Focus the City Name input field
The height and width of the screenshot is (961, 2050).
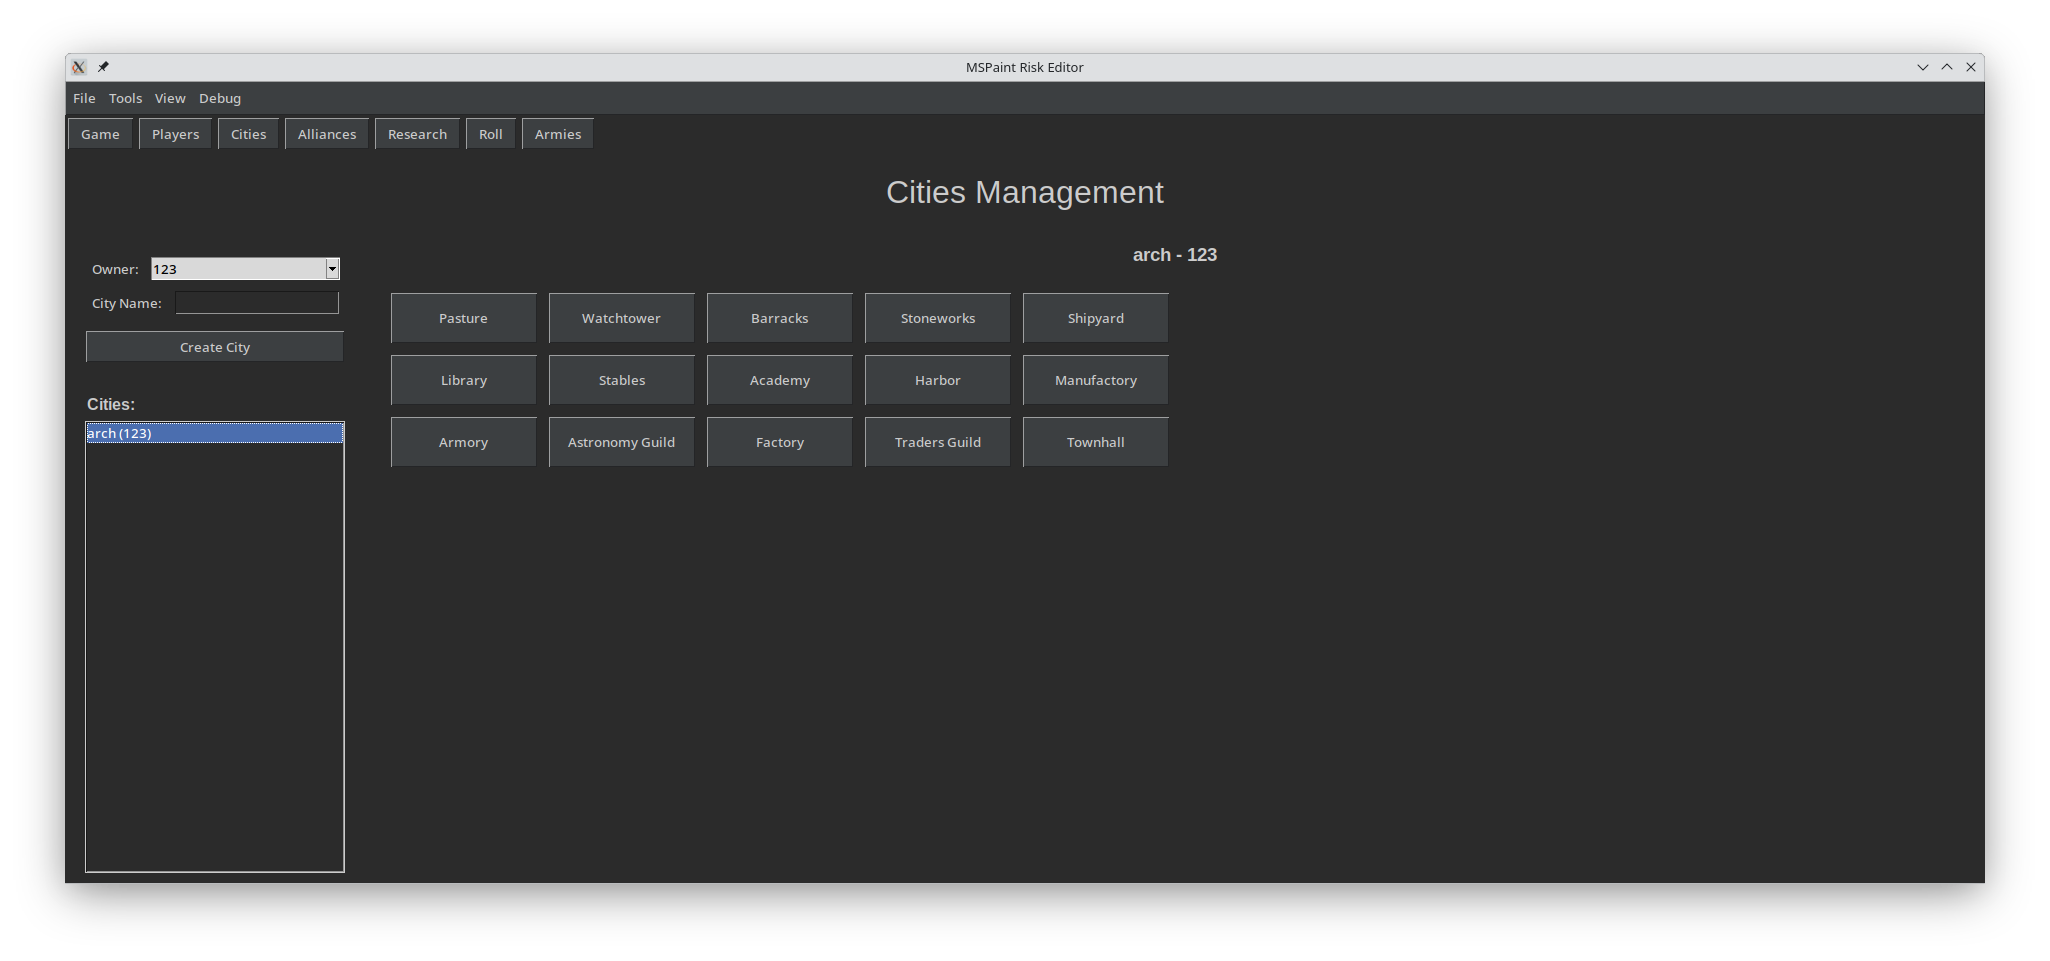click(257, 303)
